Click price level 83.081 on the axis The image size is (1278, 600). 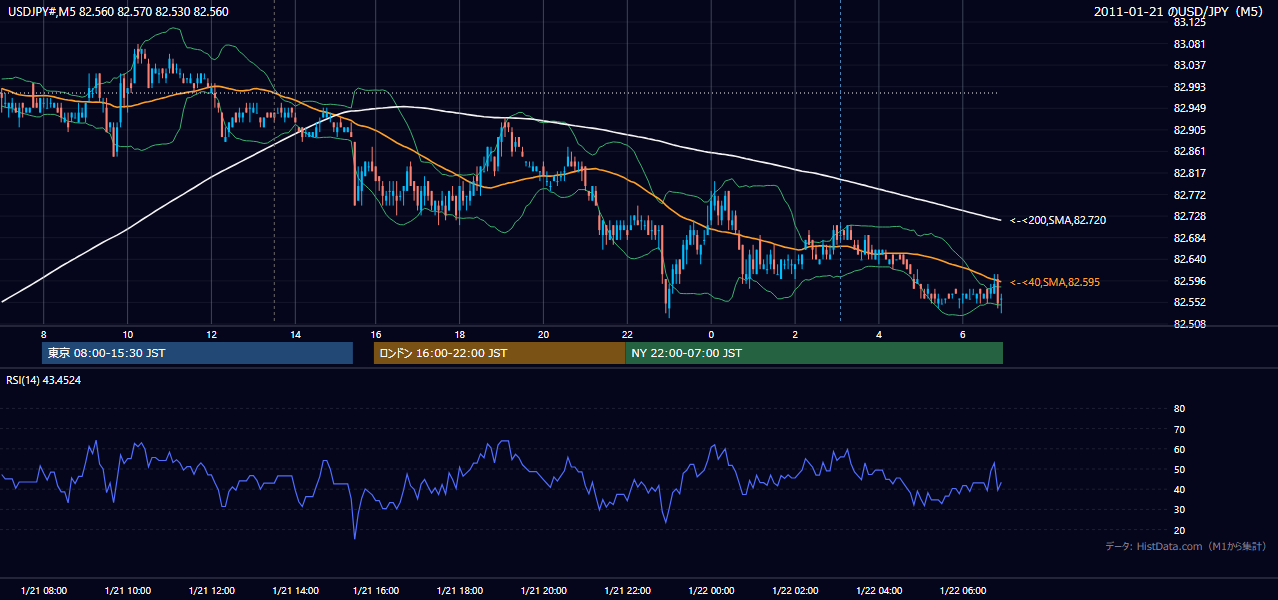click(x=1189, y=44)
